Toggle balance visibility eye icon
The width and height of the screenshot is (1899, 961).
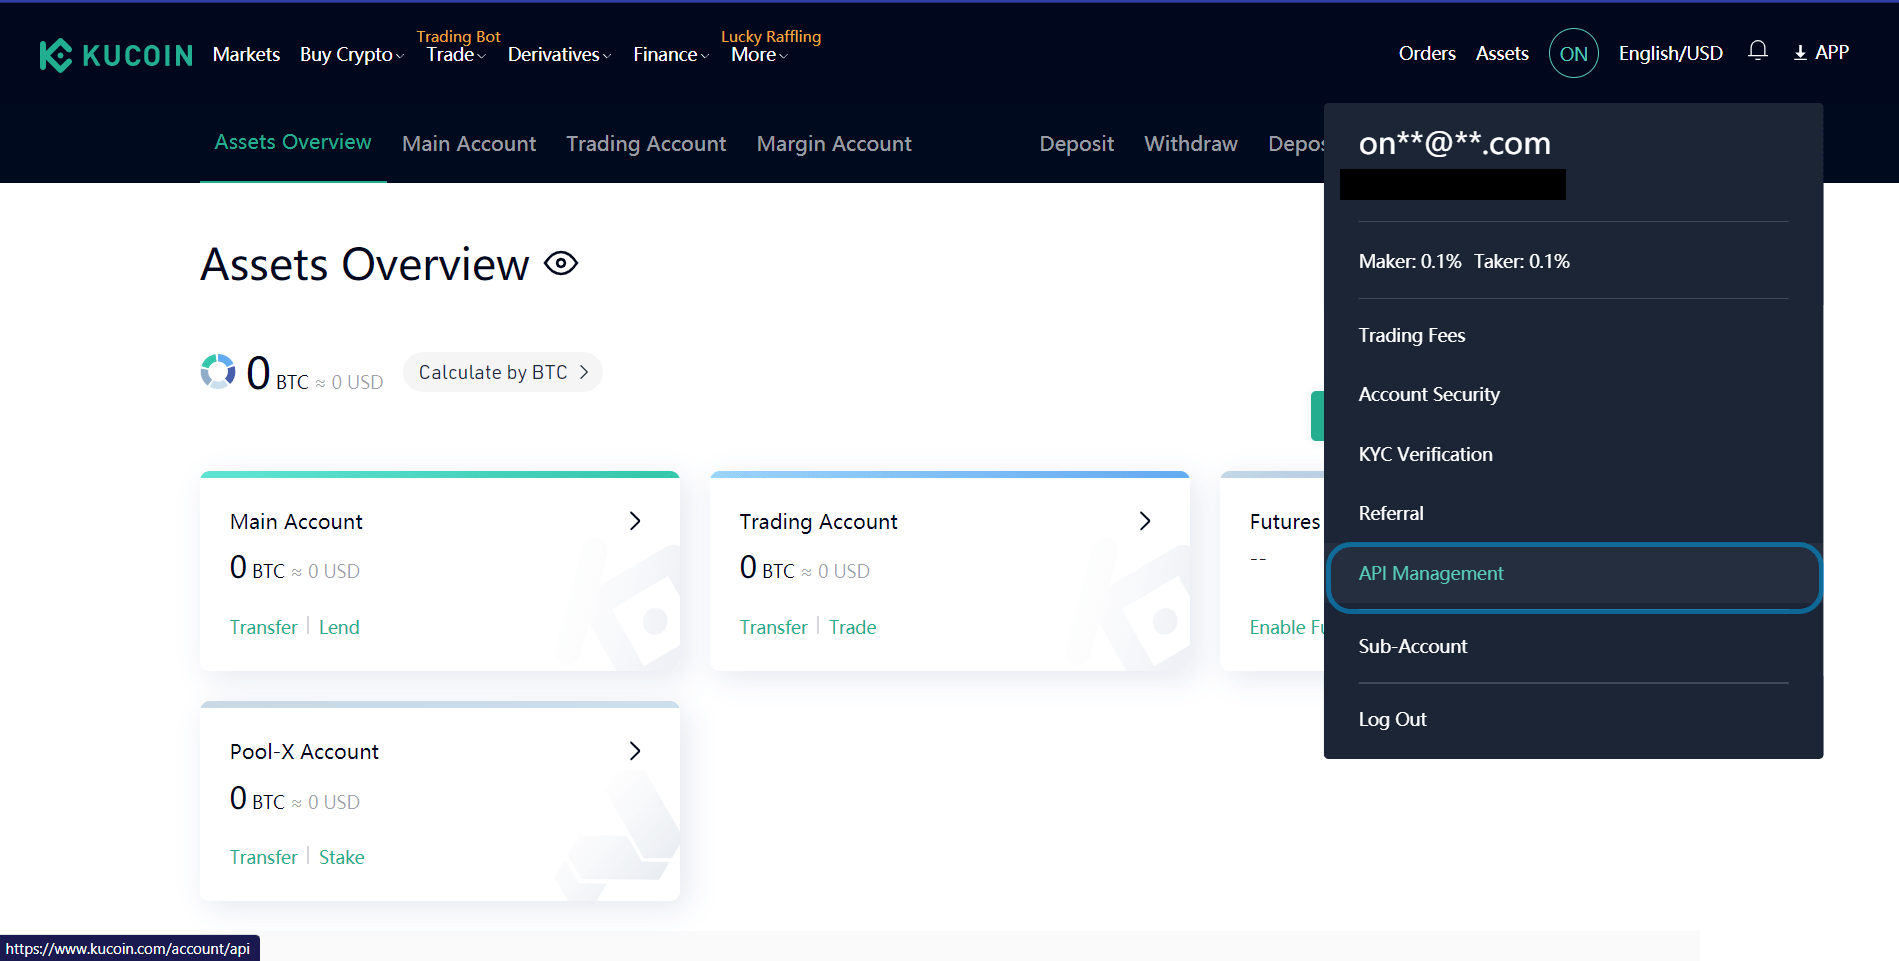pos(561,264)
